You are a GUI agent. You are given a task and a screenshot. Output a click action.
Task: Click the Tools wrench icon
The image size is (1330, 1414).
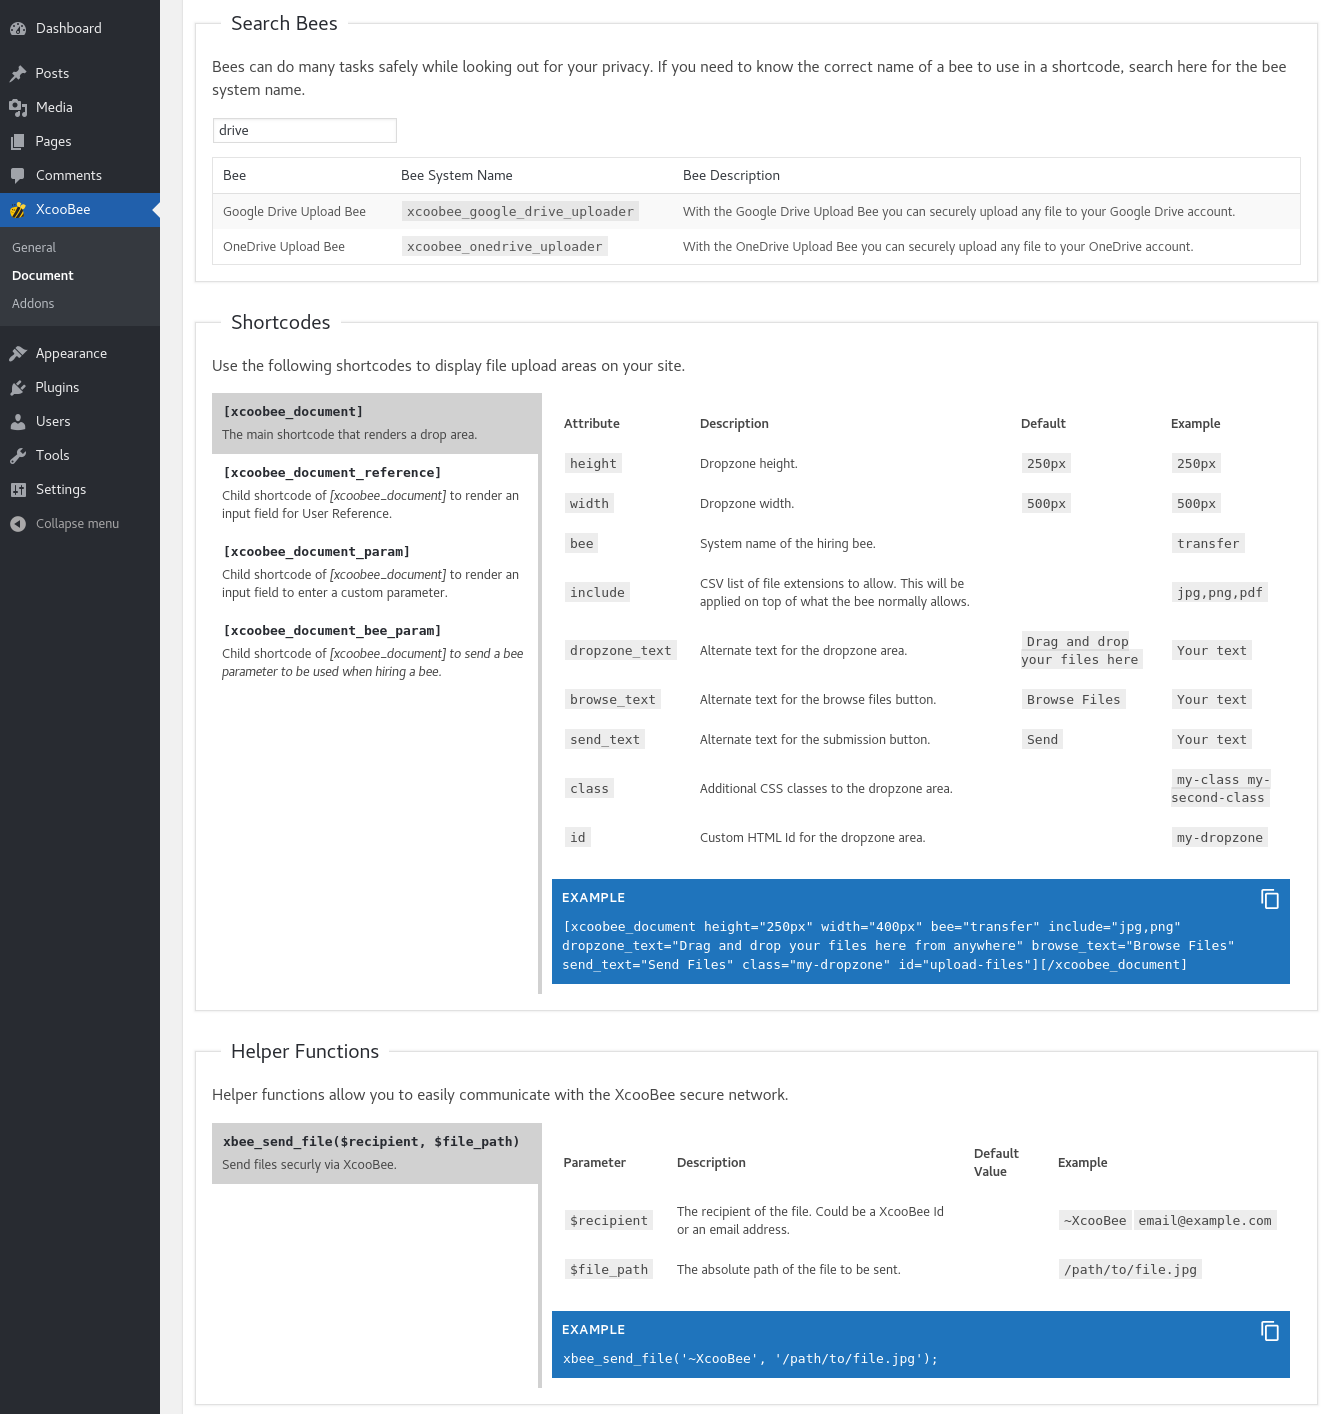click(x=18, y=455)
